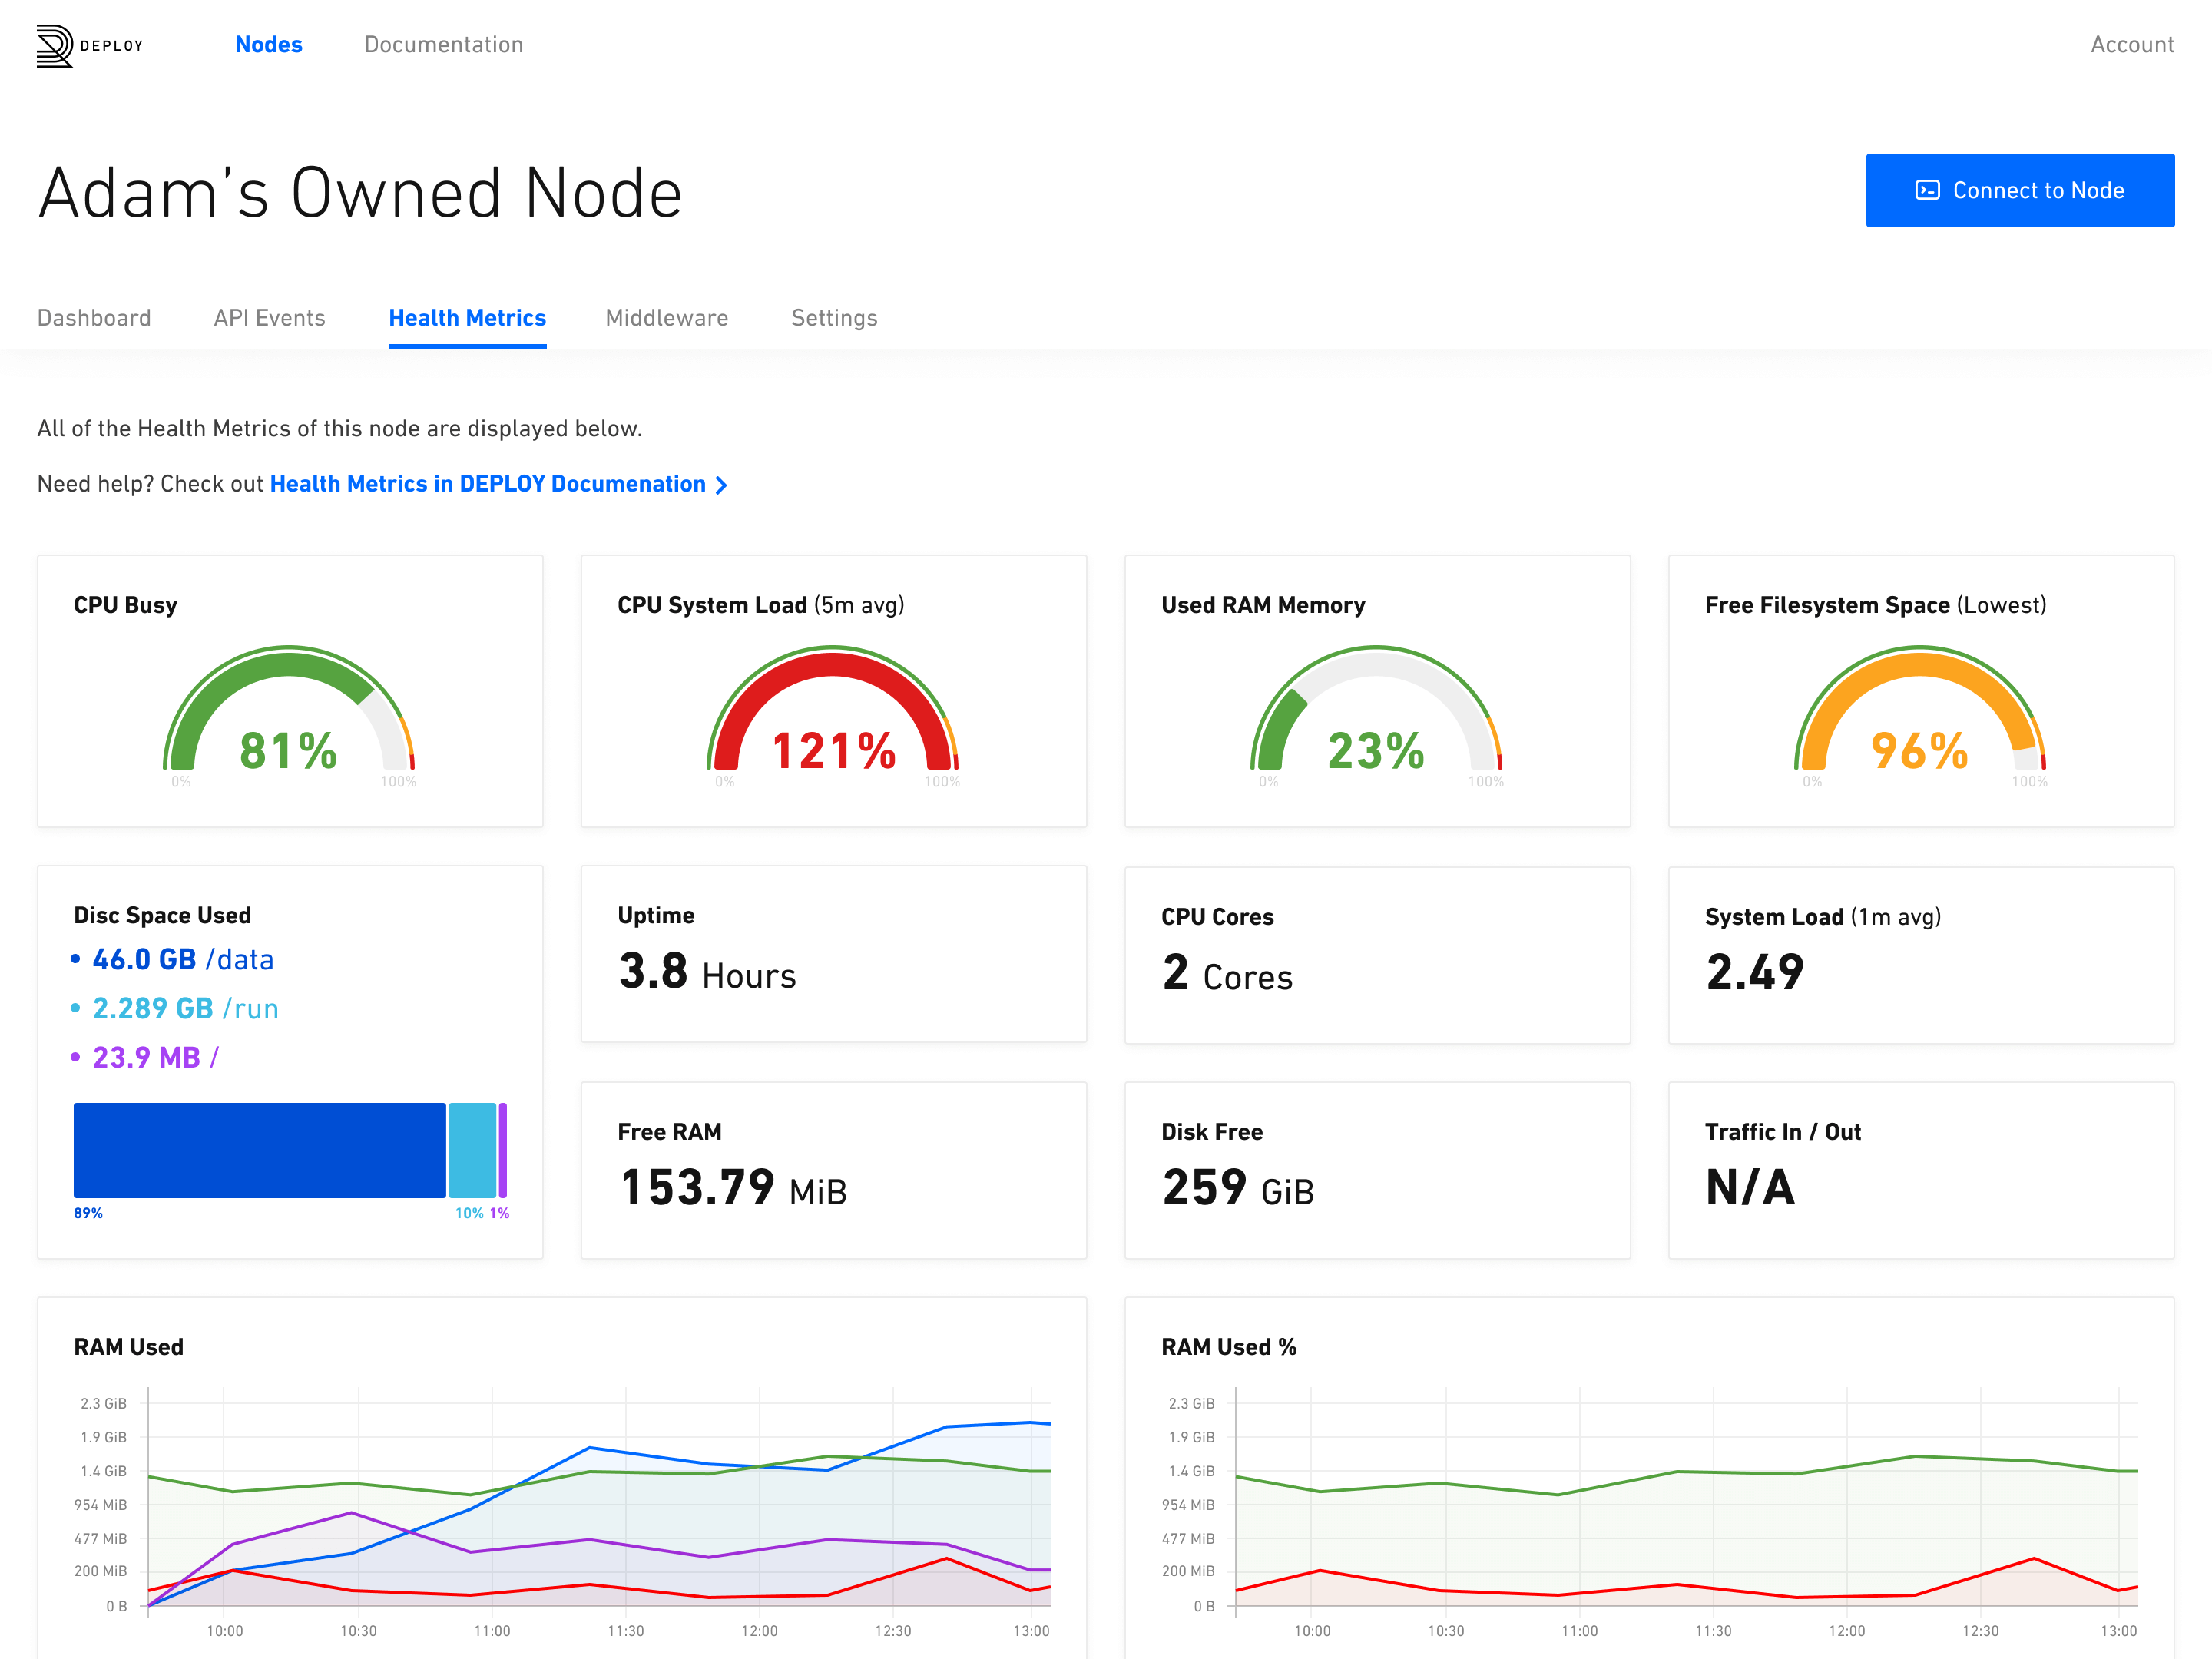Screen dimensions: 2212x1659
Task: Click the Traffic In / Out N/A value
Action: (x=1750, y=1188)
